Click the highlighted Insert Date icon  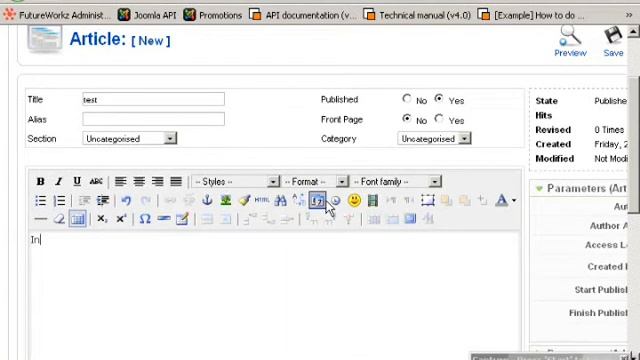point(317,200)
